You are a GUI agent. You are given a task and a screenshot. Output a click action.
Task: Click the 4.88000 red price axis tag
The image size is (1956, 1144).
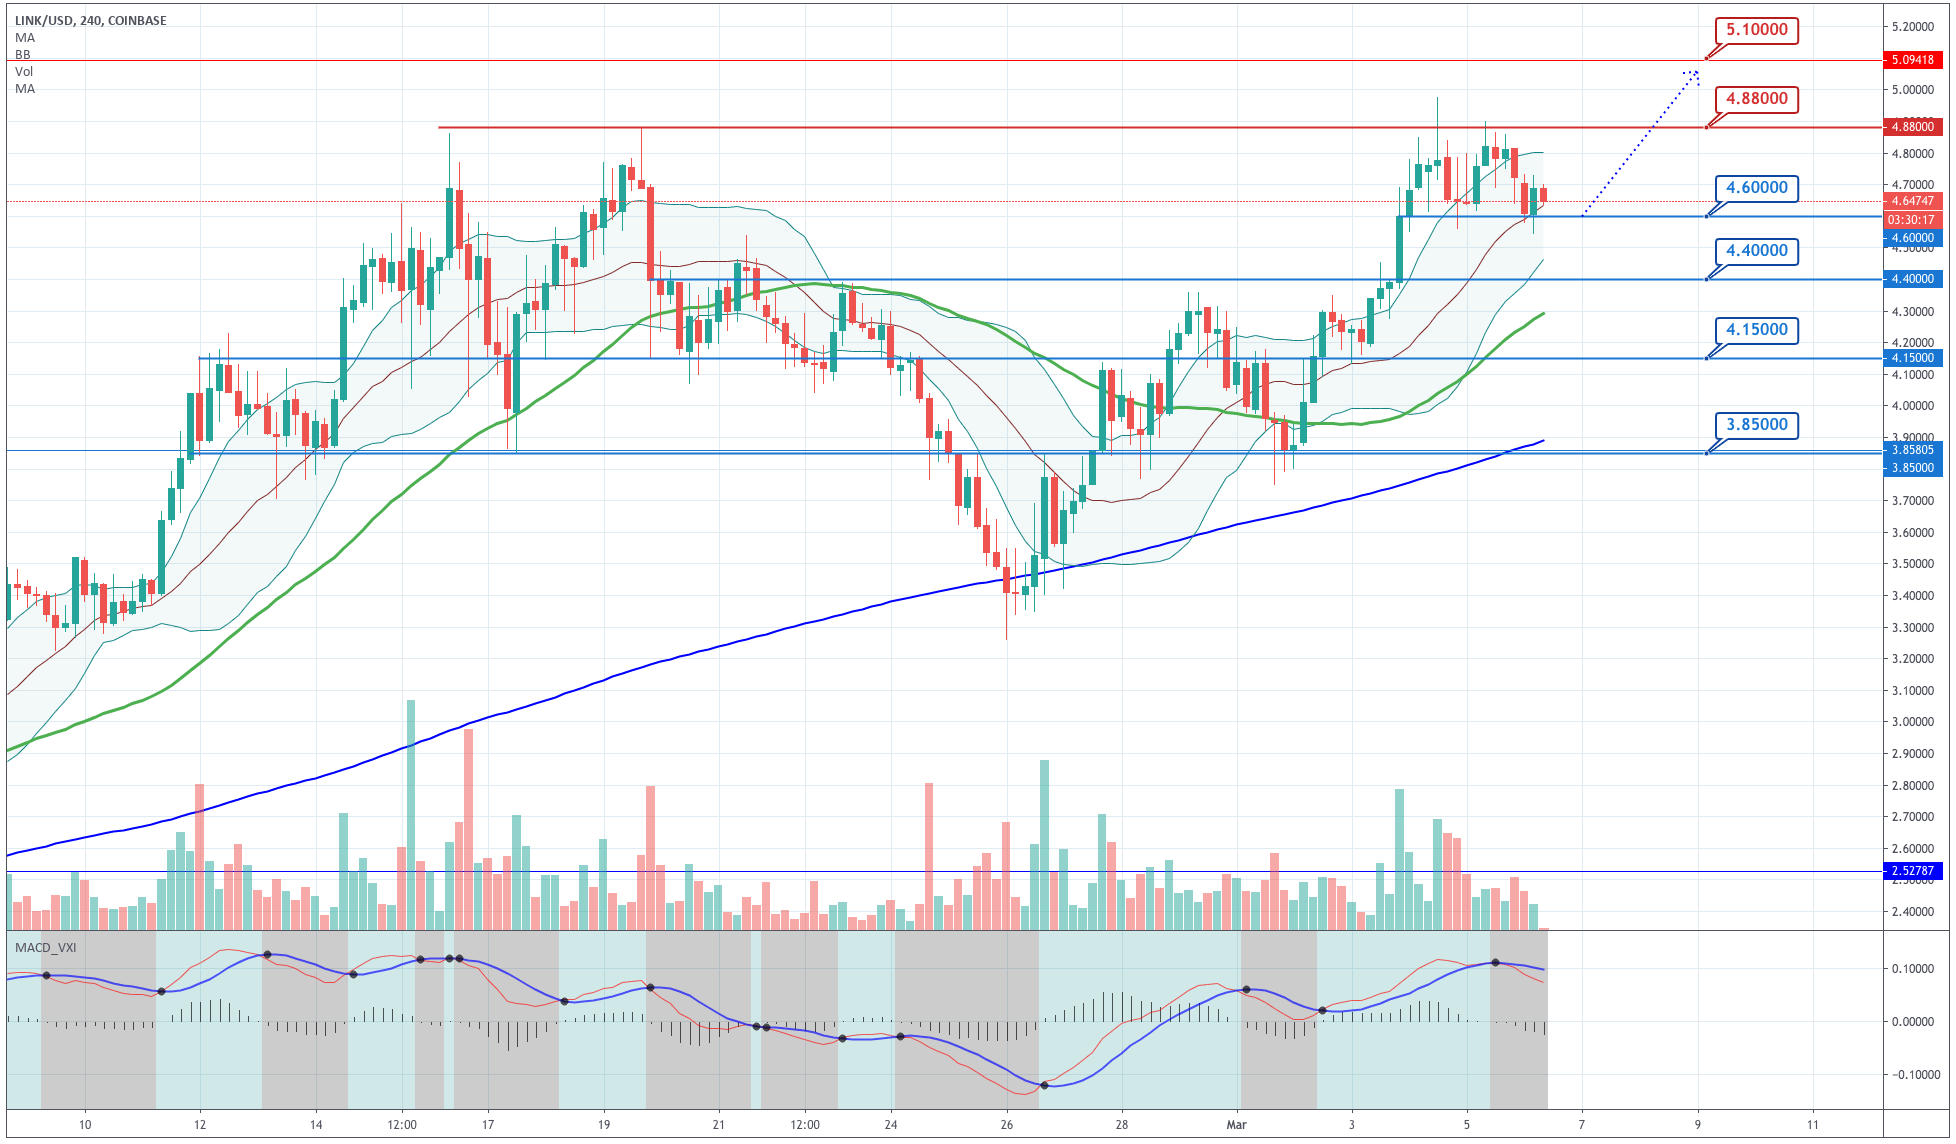tap(1913, 127)
